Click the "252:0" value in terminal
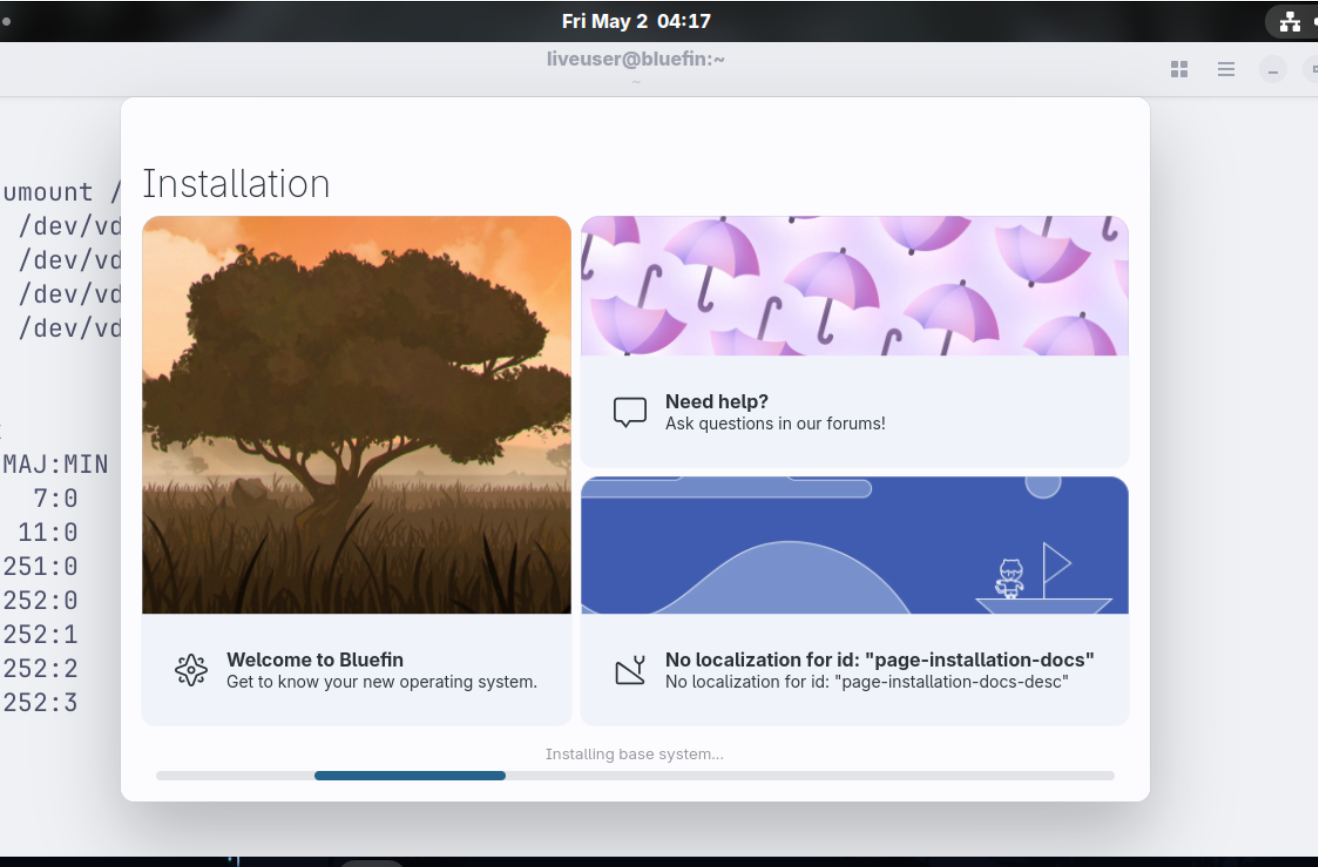Viewport: 1318px width, 867px height. tap(40, 600)
